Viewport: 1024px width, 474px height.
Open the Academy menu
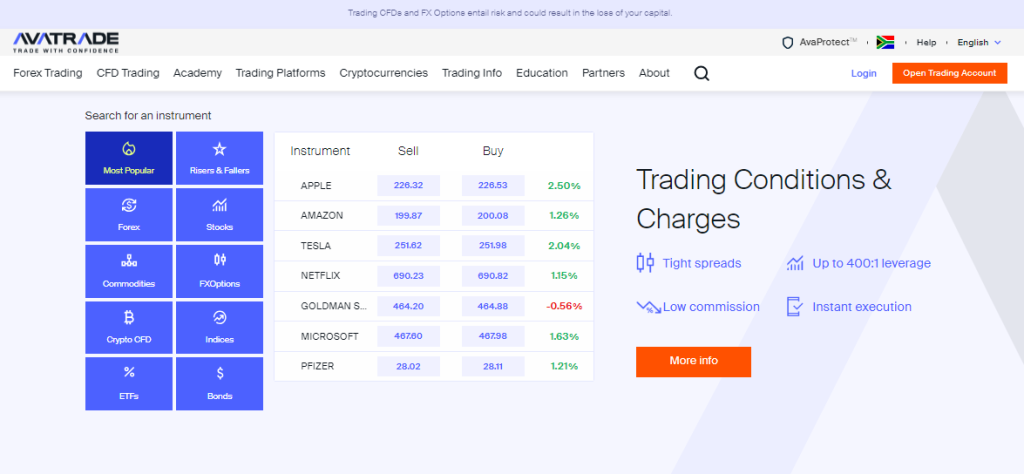(x=197, y=73)
